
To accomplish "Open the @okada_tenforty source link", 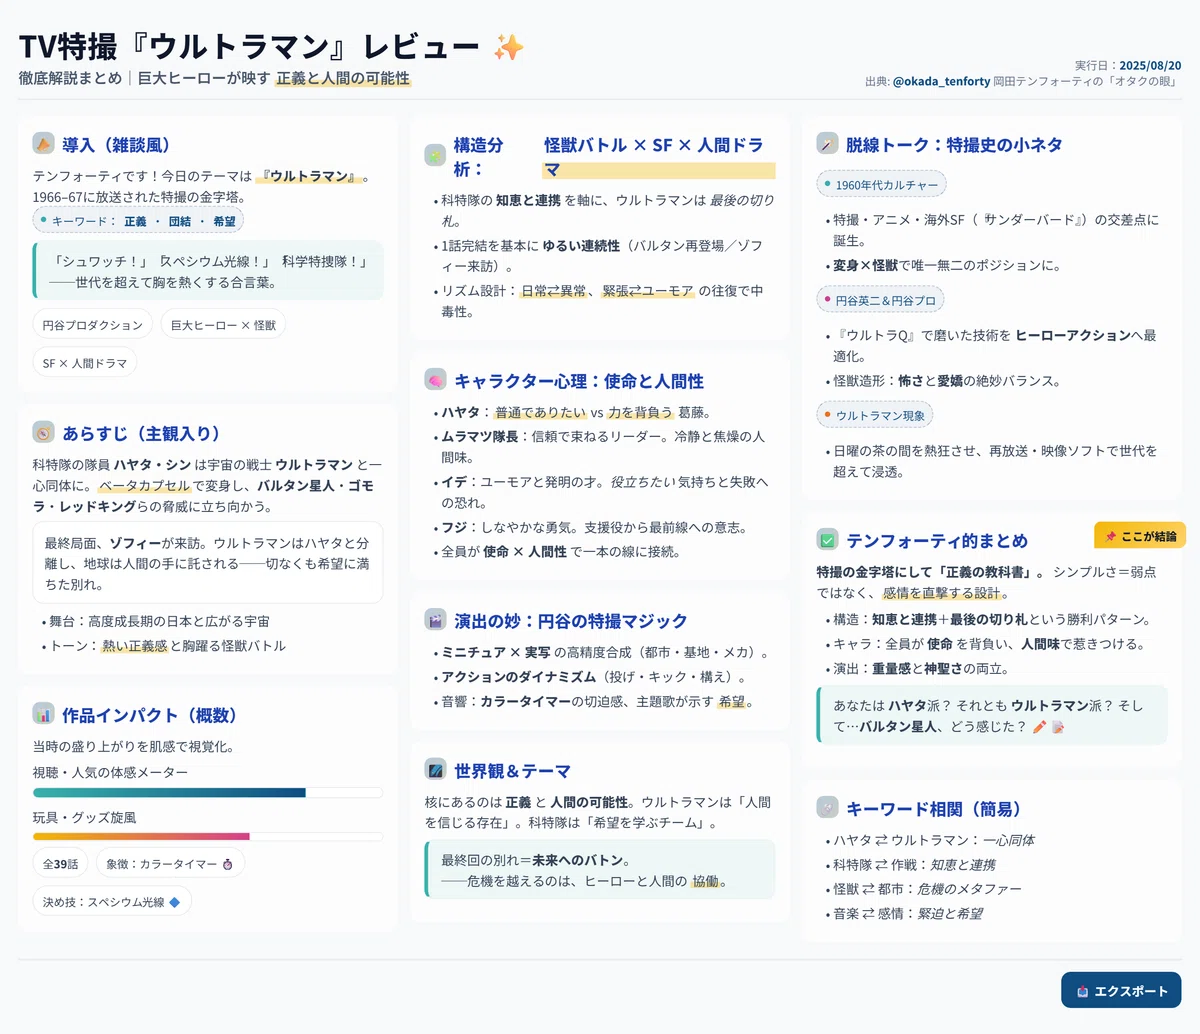I will tap(941, 81).
